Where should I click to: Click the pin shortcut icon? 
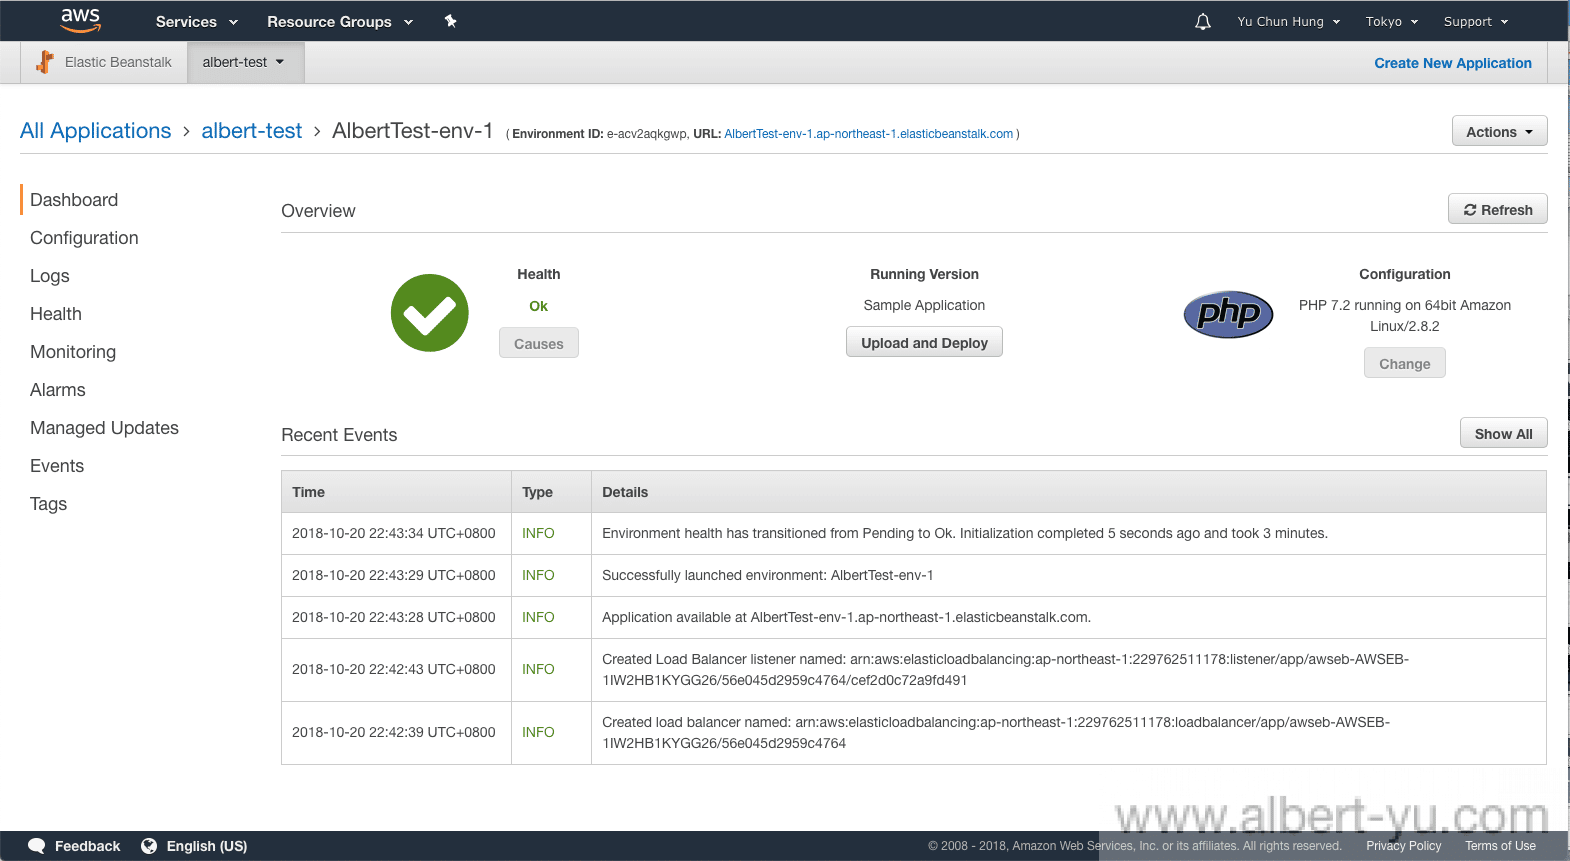[451, 21]
